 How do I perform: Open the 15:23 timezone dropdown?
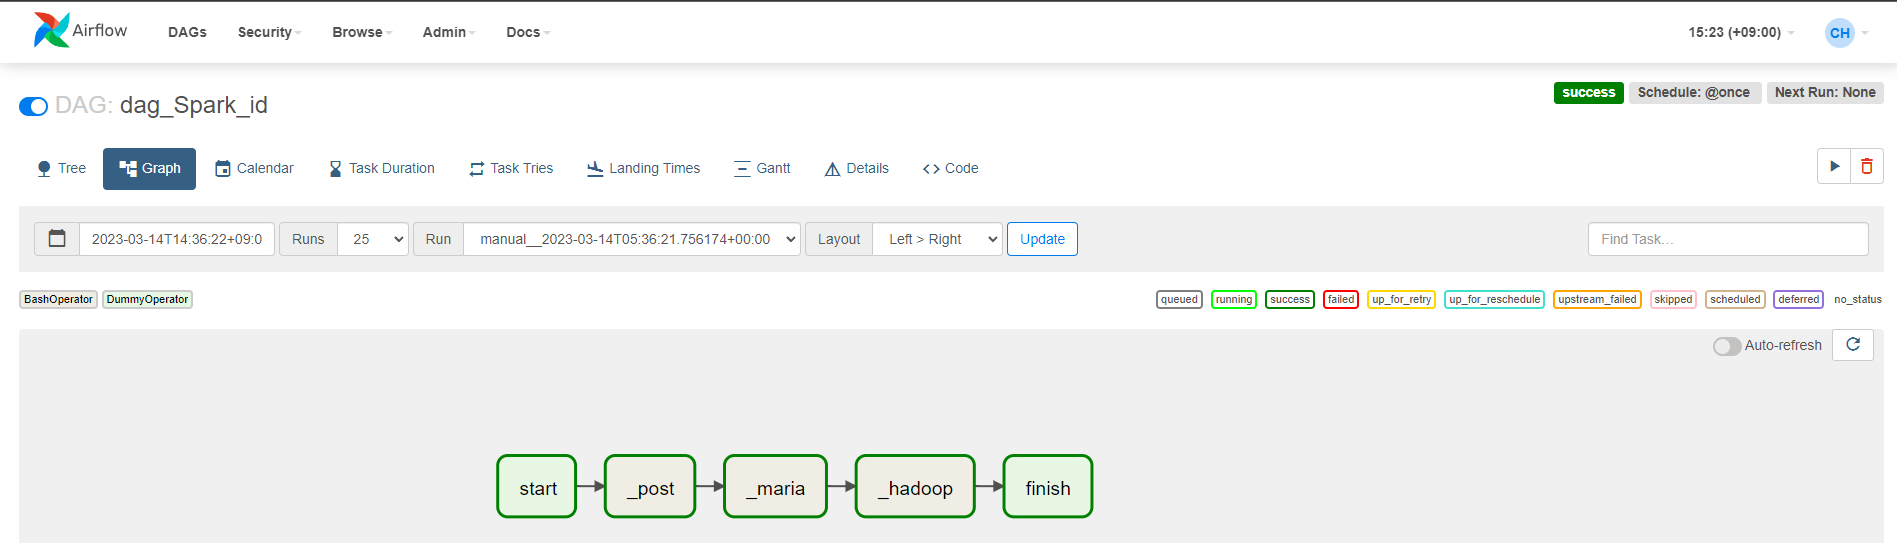point(1741,32)
